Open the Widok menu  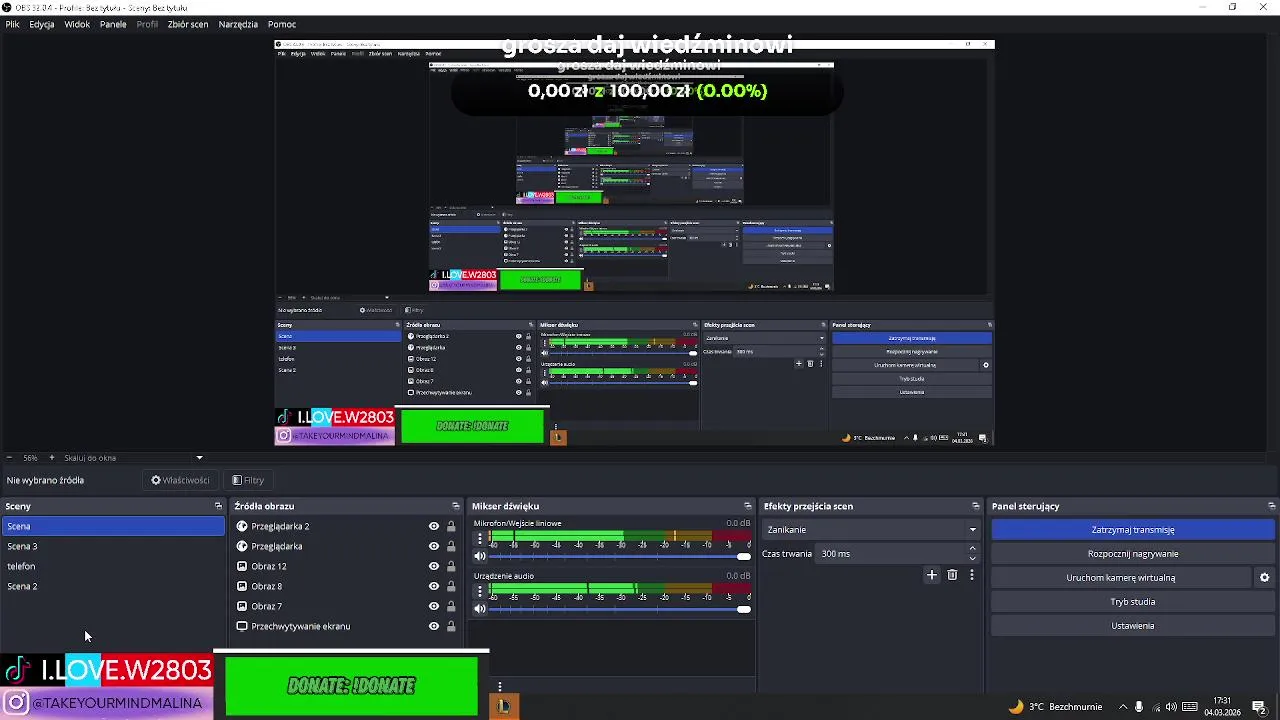[77, 24]
